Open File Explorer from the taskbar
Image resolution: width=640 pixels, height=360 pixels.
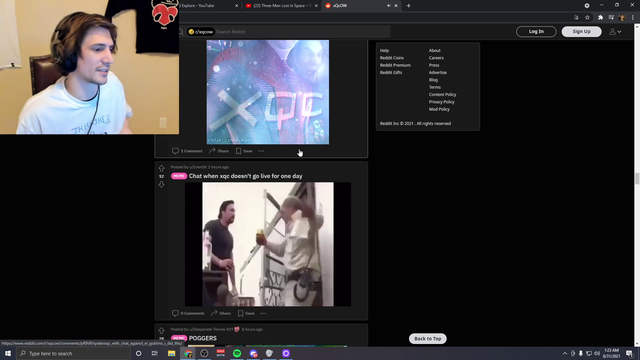tap(171, 353)
